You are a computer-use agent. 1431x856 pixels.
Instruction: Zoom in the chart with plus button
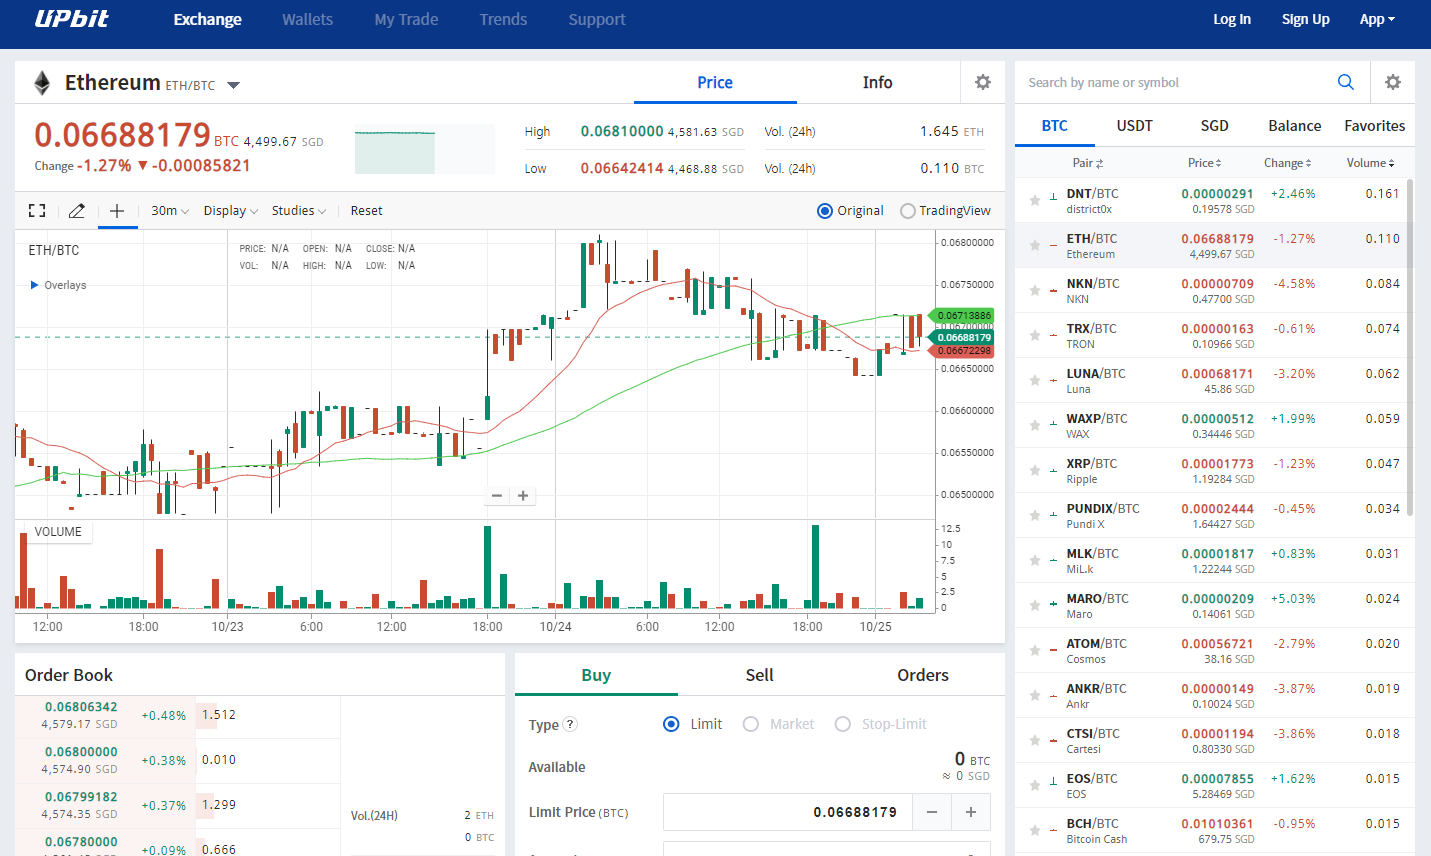[523, 496]
